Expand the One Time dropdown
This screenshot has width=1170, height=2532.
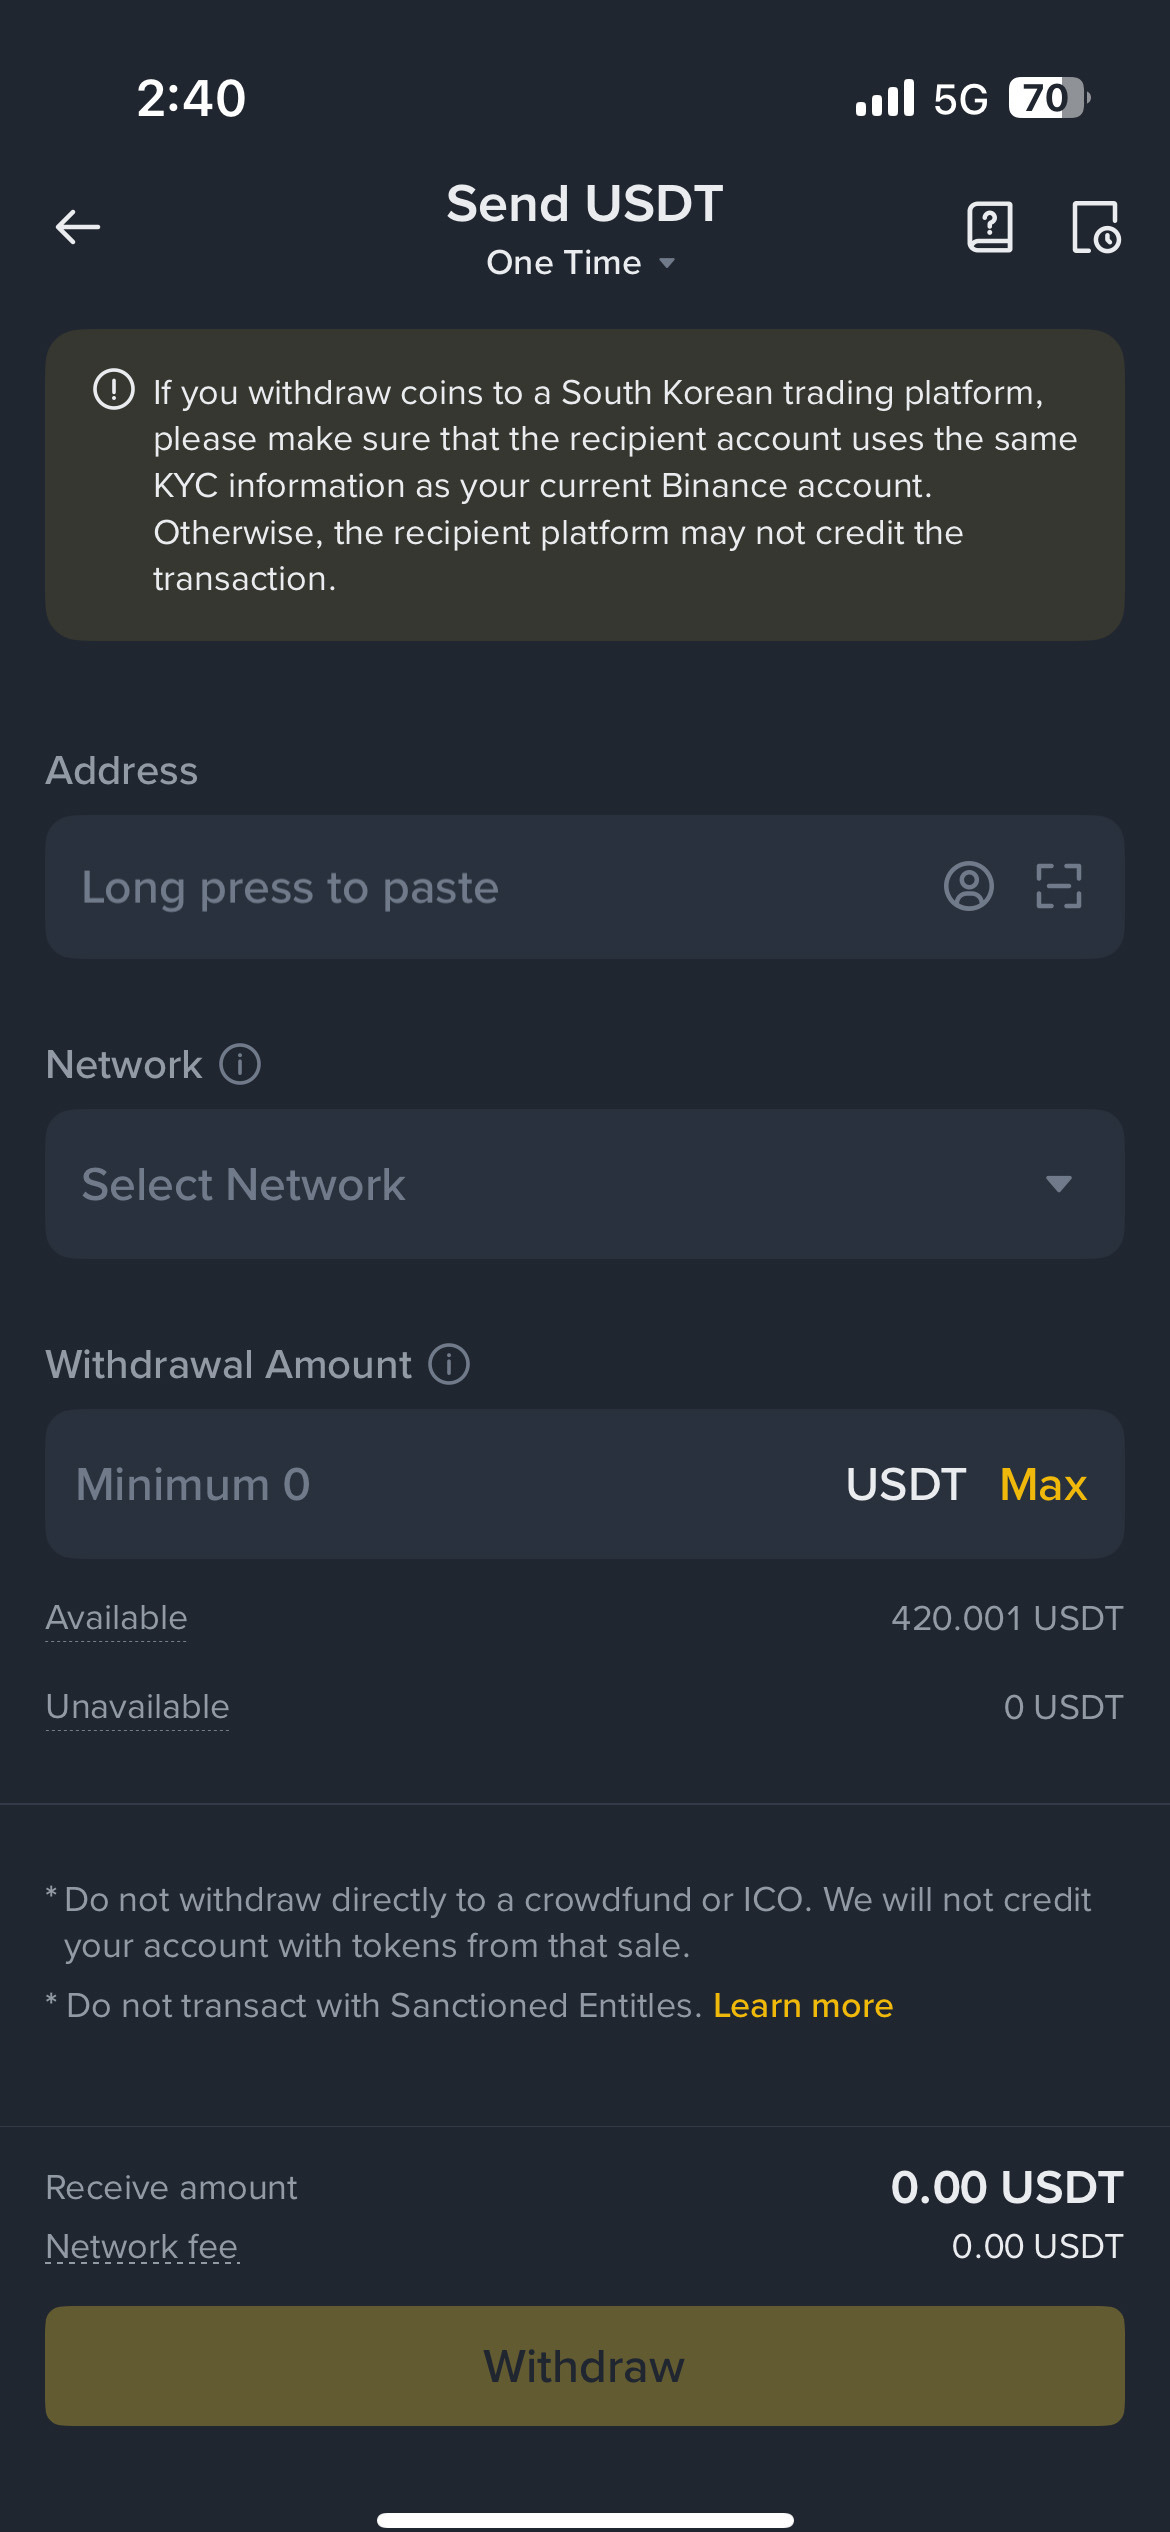coord(580,263)
